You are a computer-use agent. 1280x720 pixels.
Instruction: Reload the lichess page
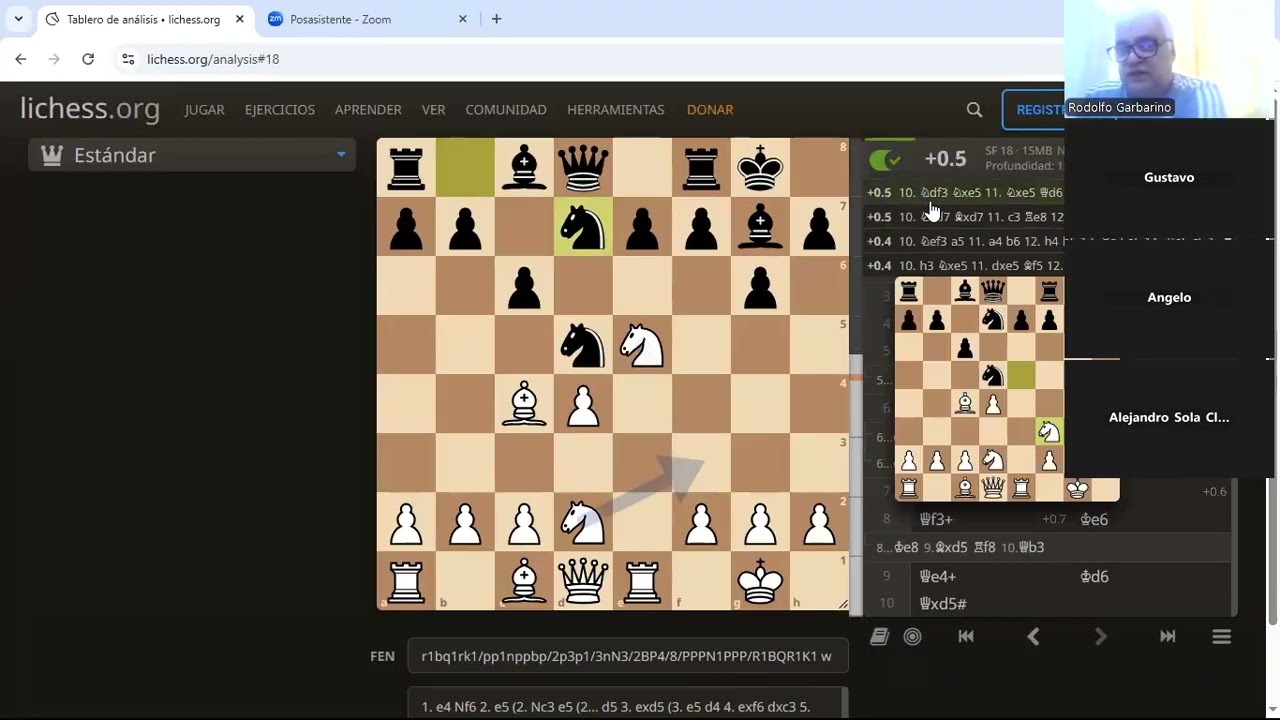click(x=88, y=59)
